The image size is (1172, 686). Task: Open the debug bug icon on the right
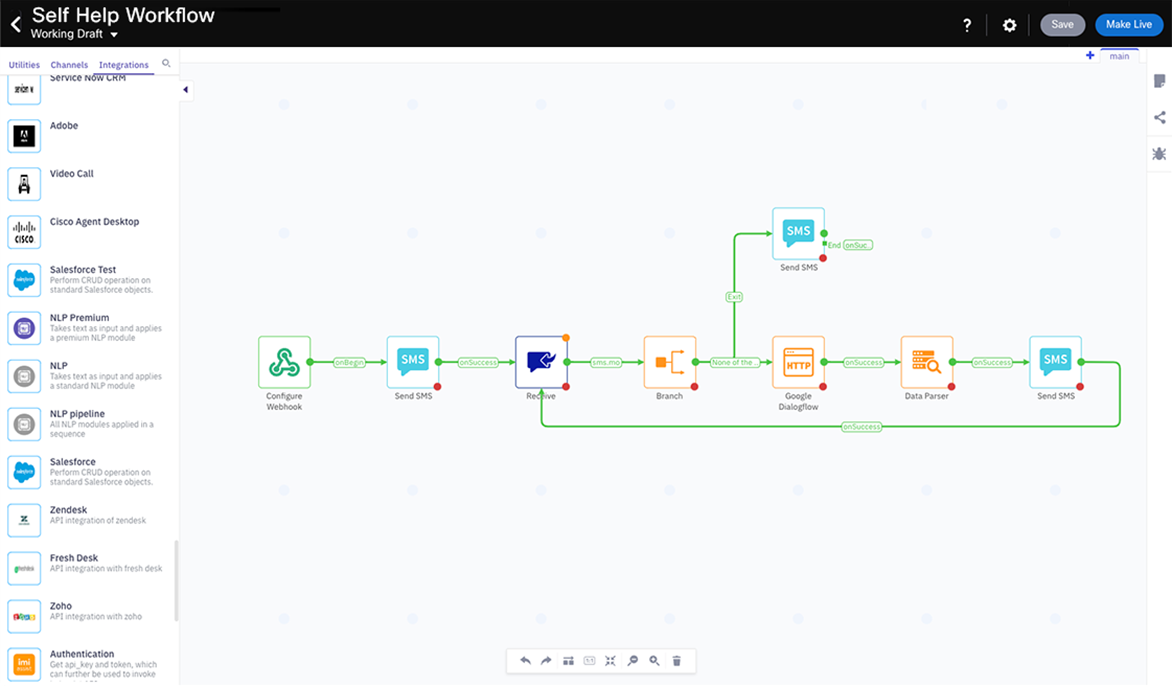pyautogui.click(x=1159, y=154)
